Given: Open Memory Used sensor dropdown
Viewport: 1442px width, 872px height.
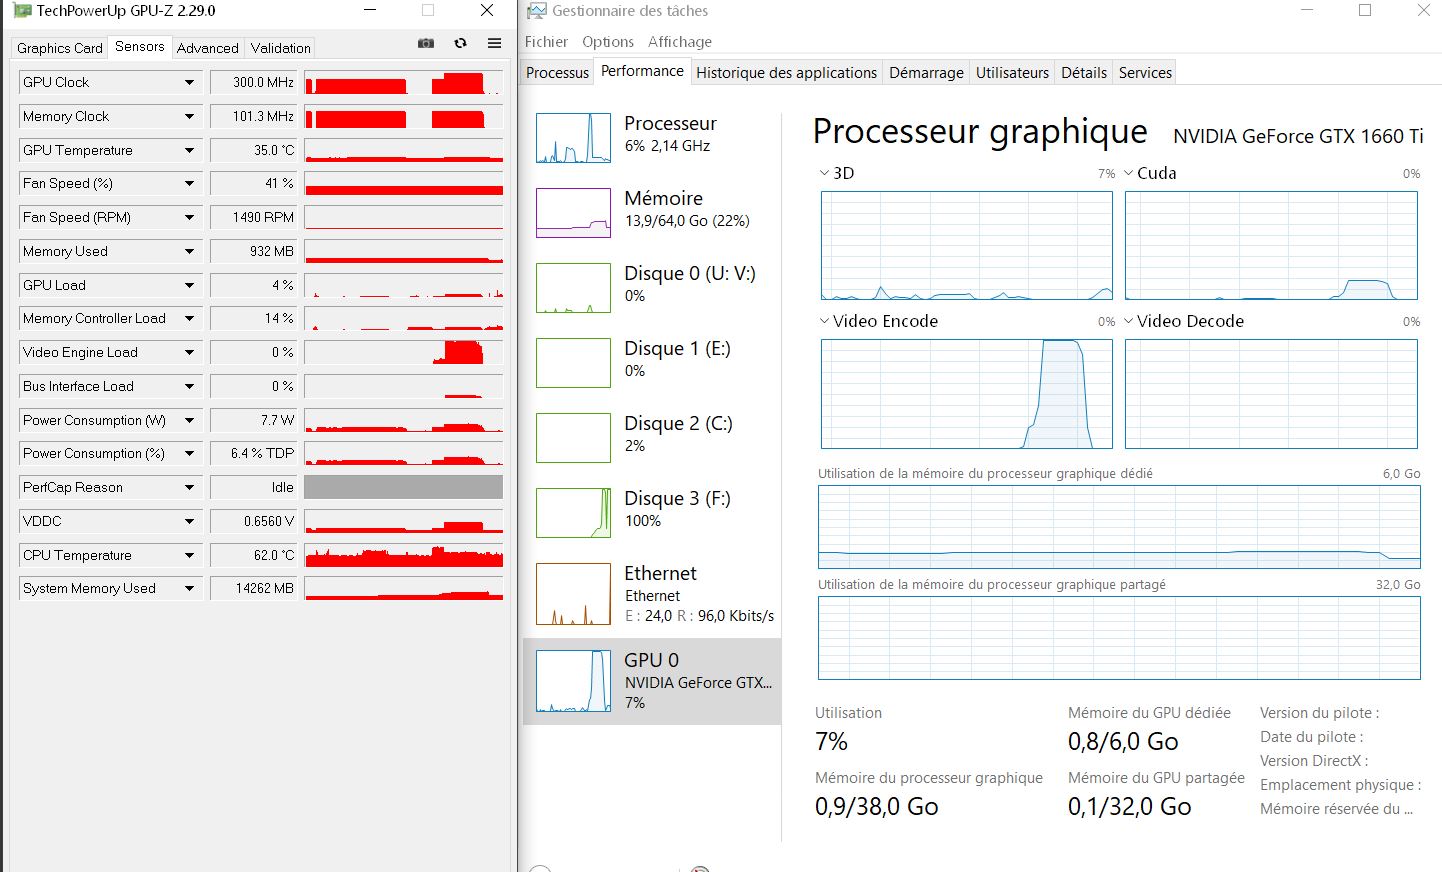Looking at the screenshot, I should point(189,251).
